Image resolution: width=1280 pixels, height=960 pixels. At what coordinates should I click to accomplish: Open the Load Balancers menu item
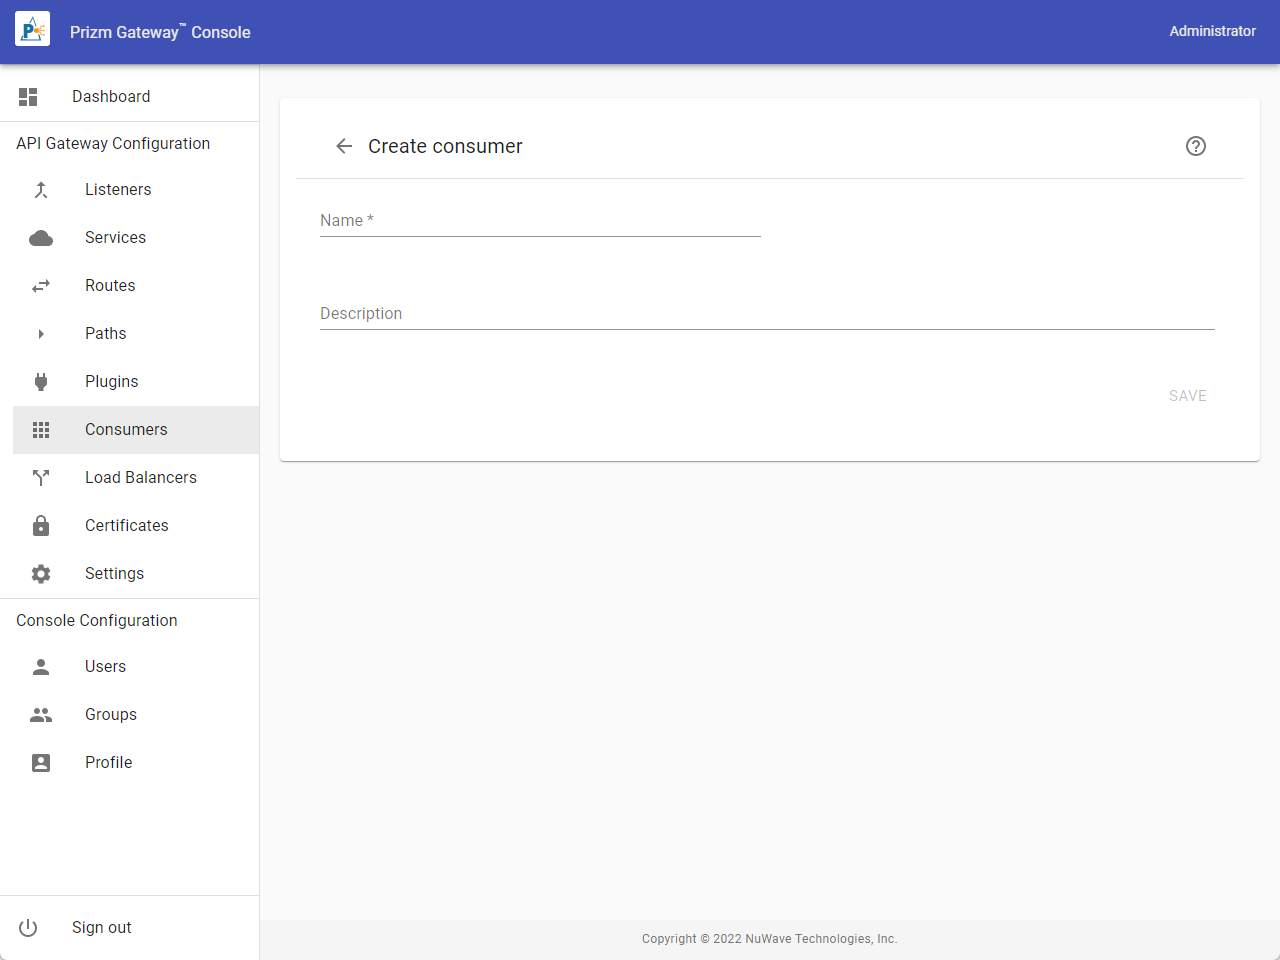[140, 478]
